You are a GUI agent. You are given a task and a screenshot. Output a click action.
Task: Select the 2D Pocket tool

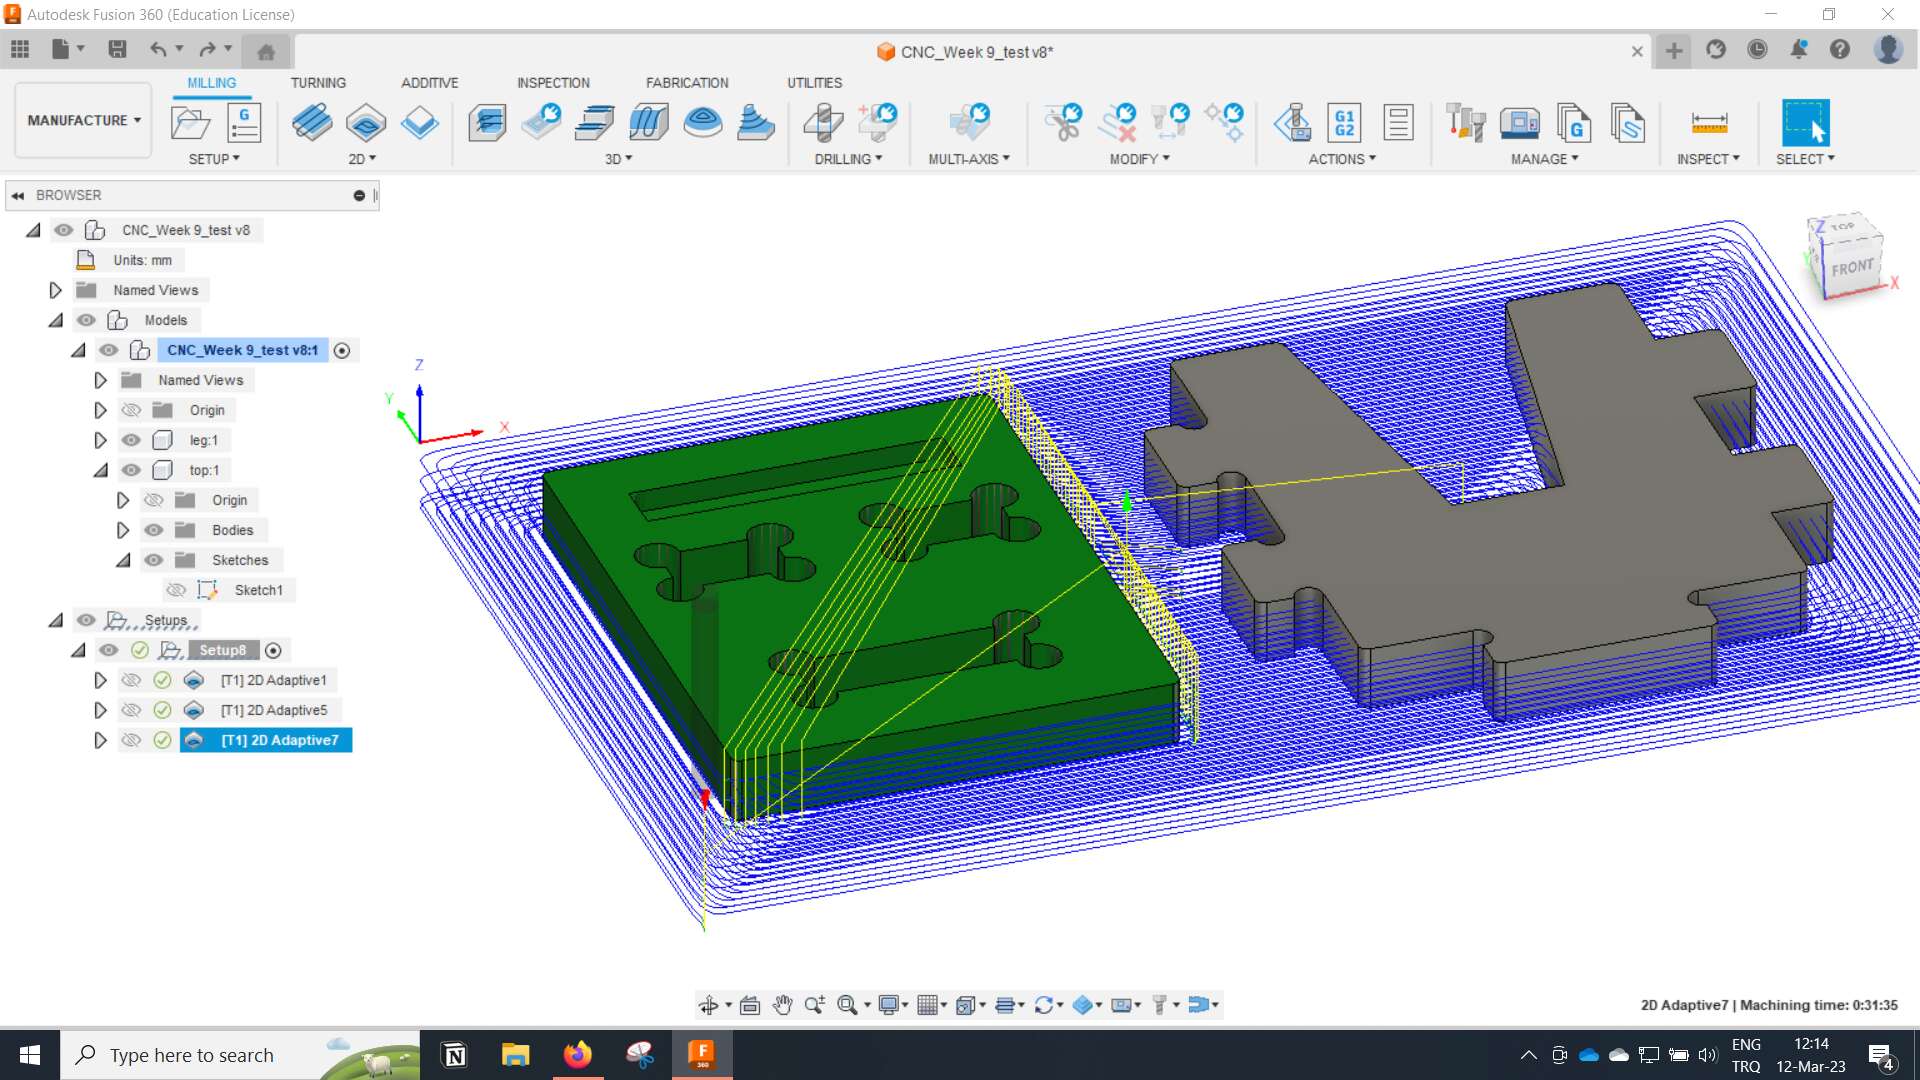coord(366,123)
